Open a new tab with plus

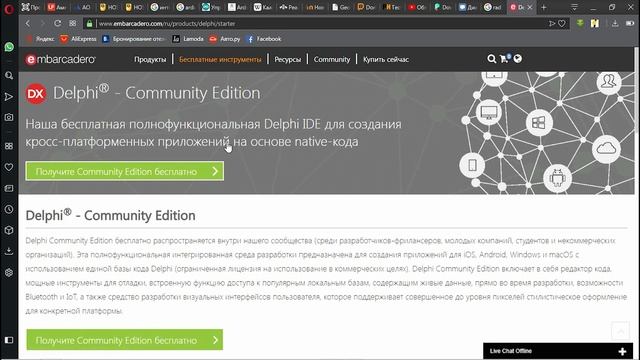[x=544, y=7]
